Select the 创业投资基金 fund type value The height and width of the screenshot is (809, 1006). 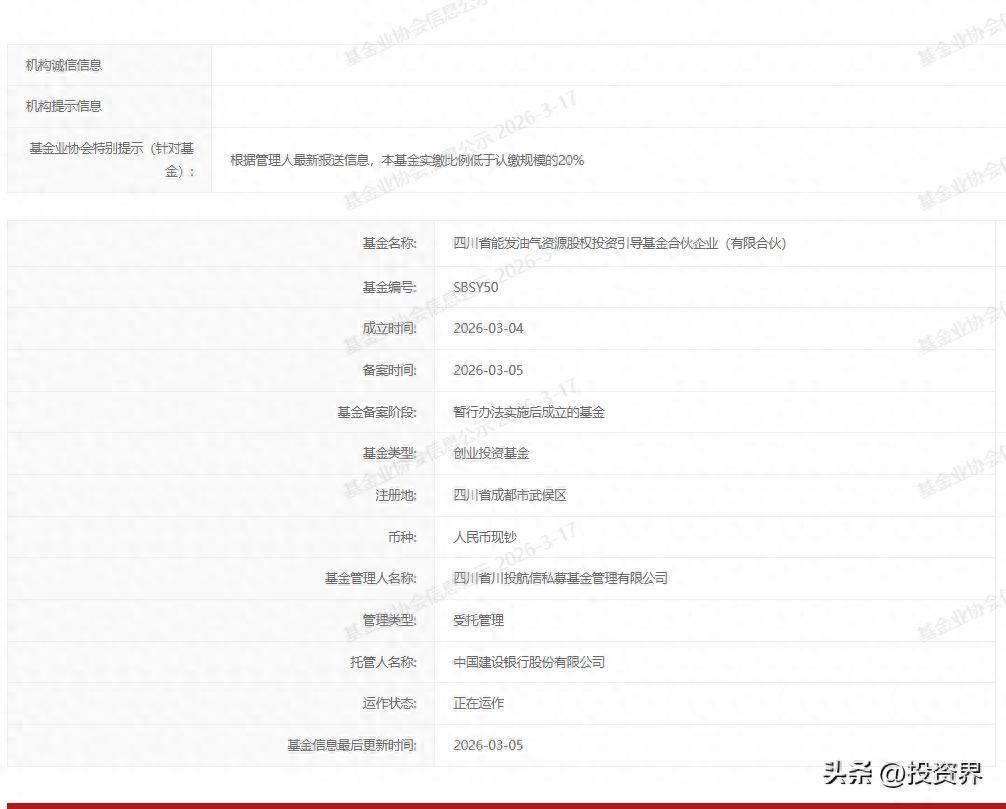click(491, 453)
